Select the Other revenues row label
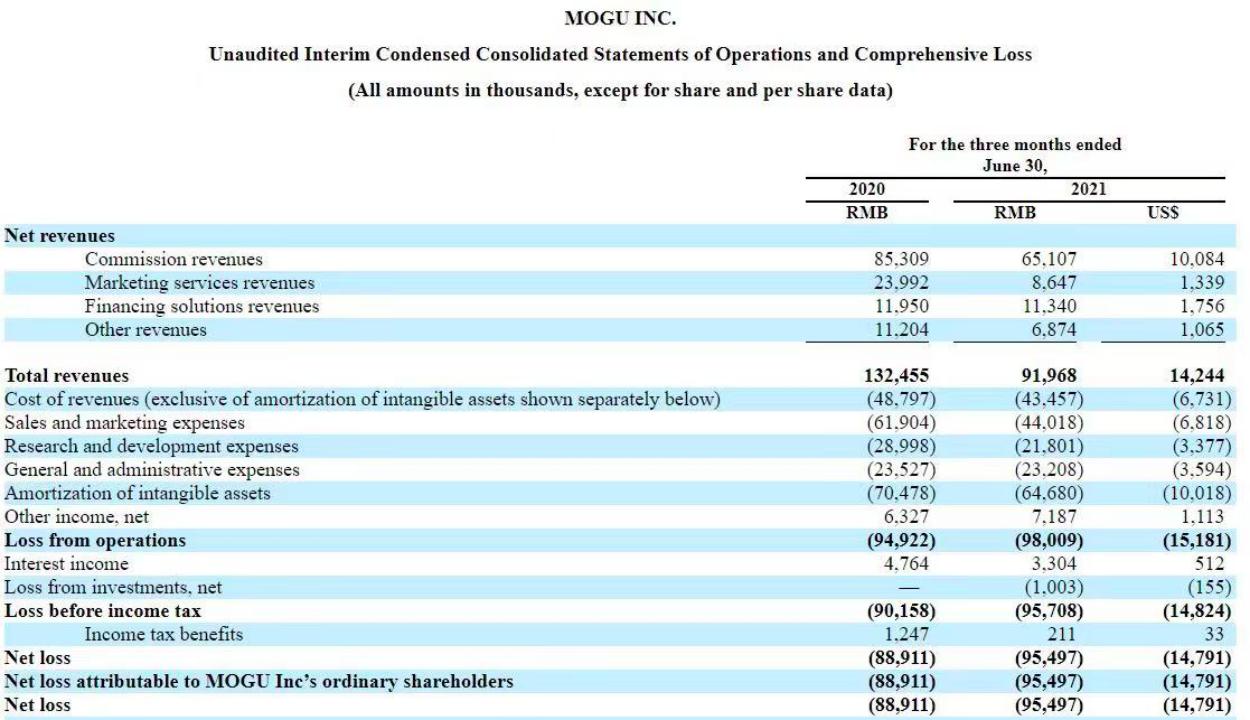This screenshot has height=720, width=1250. [x=146, y=329]
